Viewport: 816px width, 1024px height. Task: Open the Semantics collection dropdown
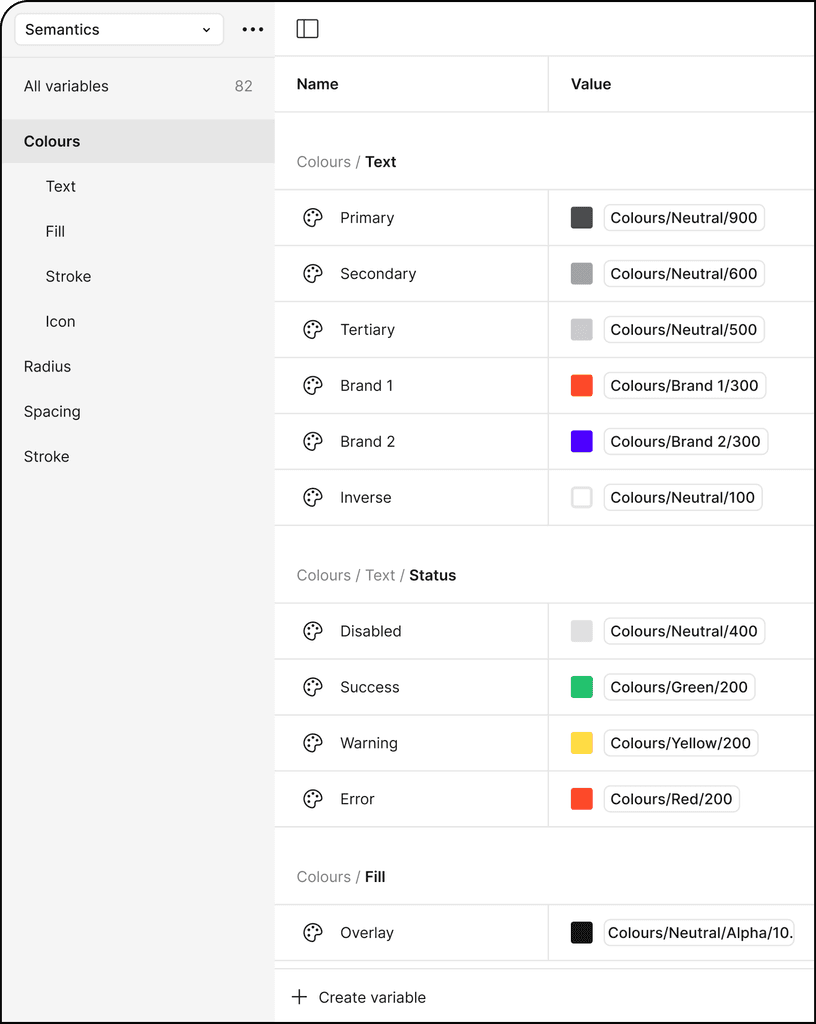(x=118, y=29)
